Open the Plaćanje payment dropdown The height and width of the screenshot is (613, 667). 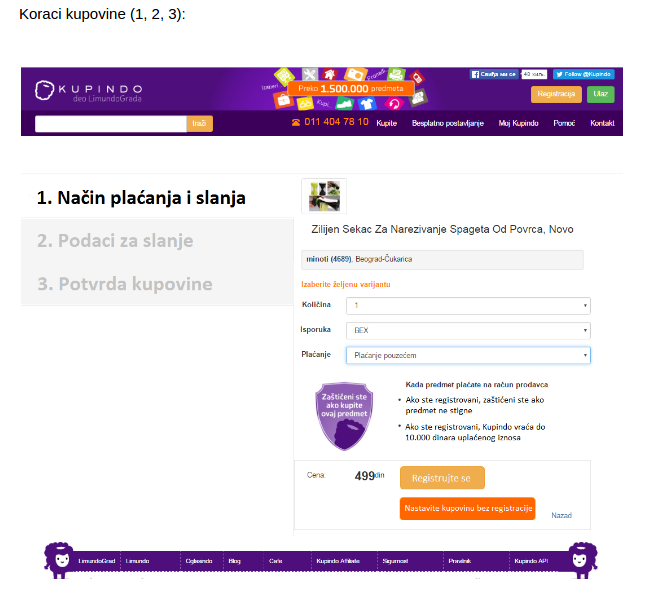point(468,355)
